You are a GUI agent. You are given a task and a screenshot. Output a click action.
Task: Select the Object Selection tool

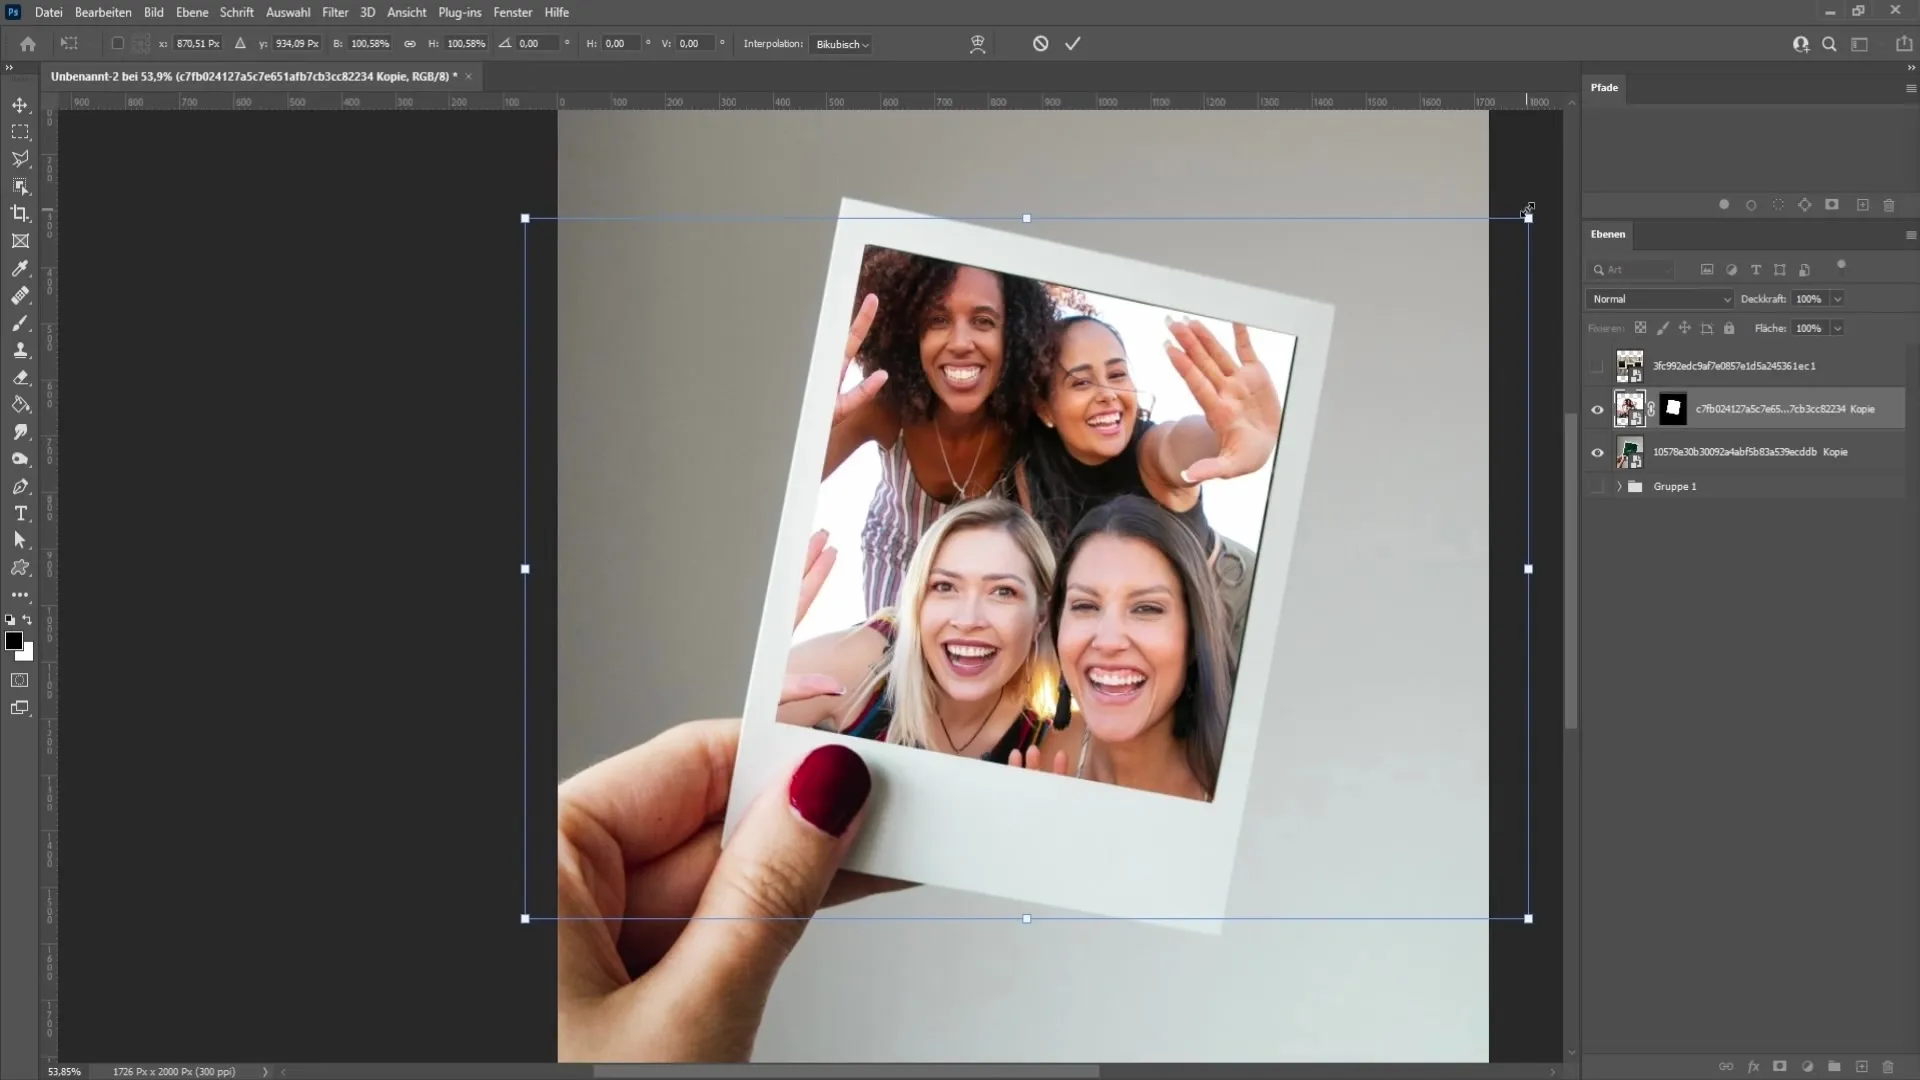20,187
